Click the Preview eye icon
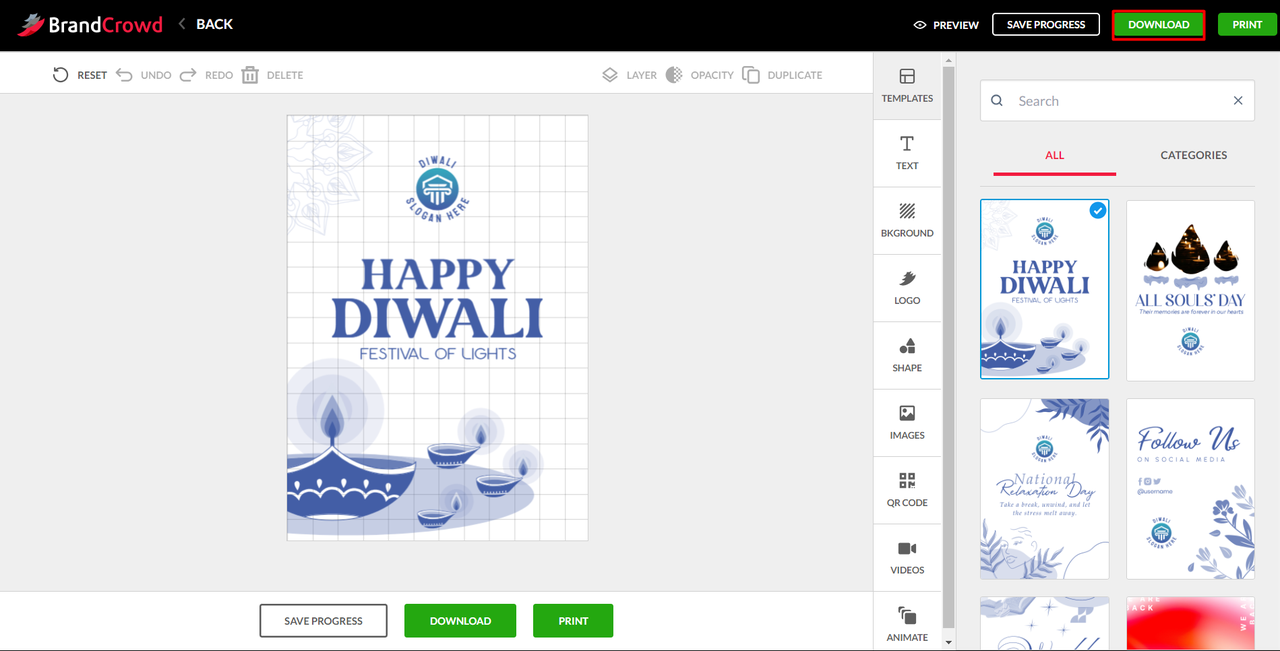Viewport: 1280px width, 651px height. tap(920, 25)
